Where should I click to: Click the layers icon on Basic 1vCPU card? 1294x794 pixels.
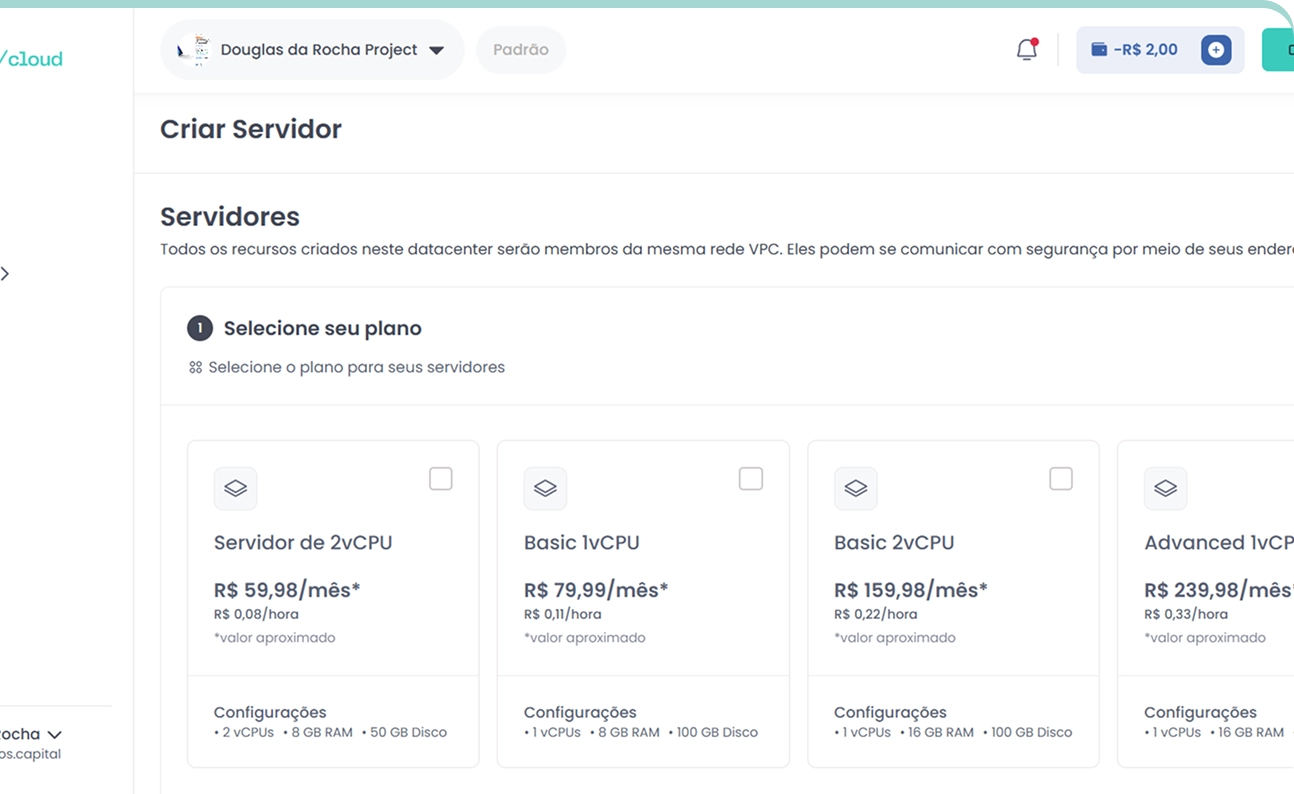[545, 489]
